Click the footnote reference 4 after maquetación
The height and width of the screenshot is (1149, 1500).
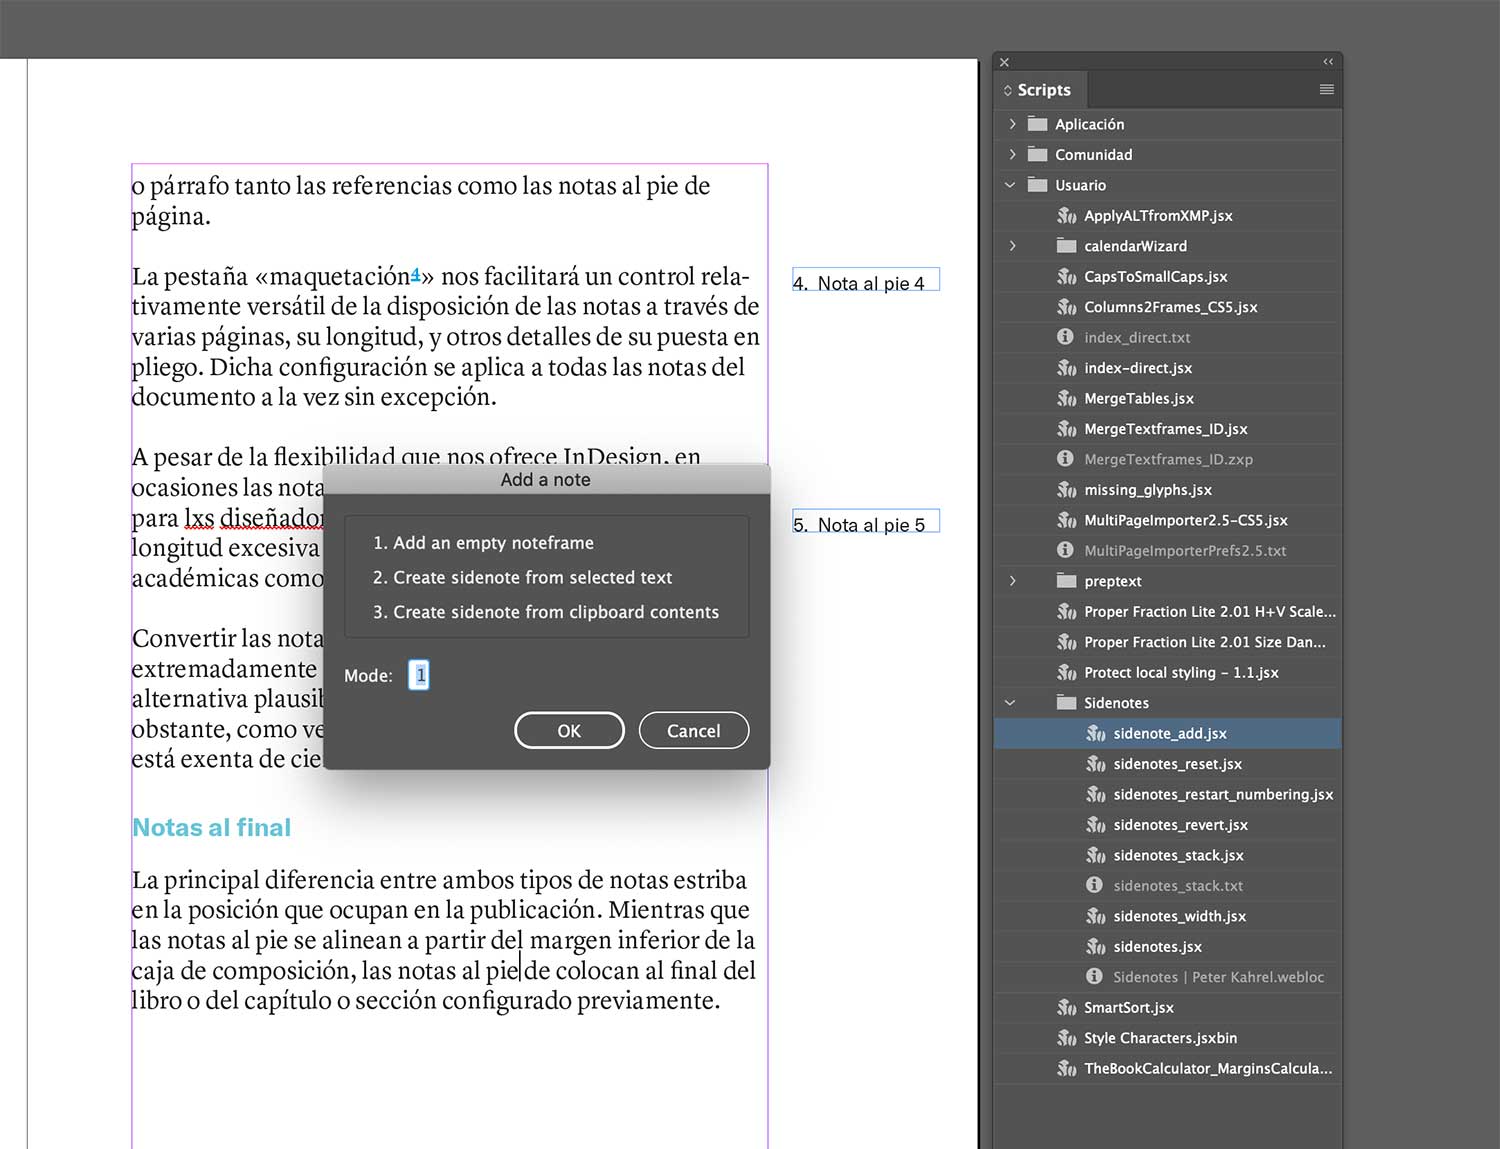tap(416, 273)
